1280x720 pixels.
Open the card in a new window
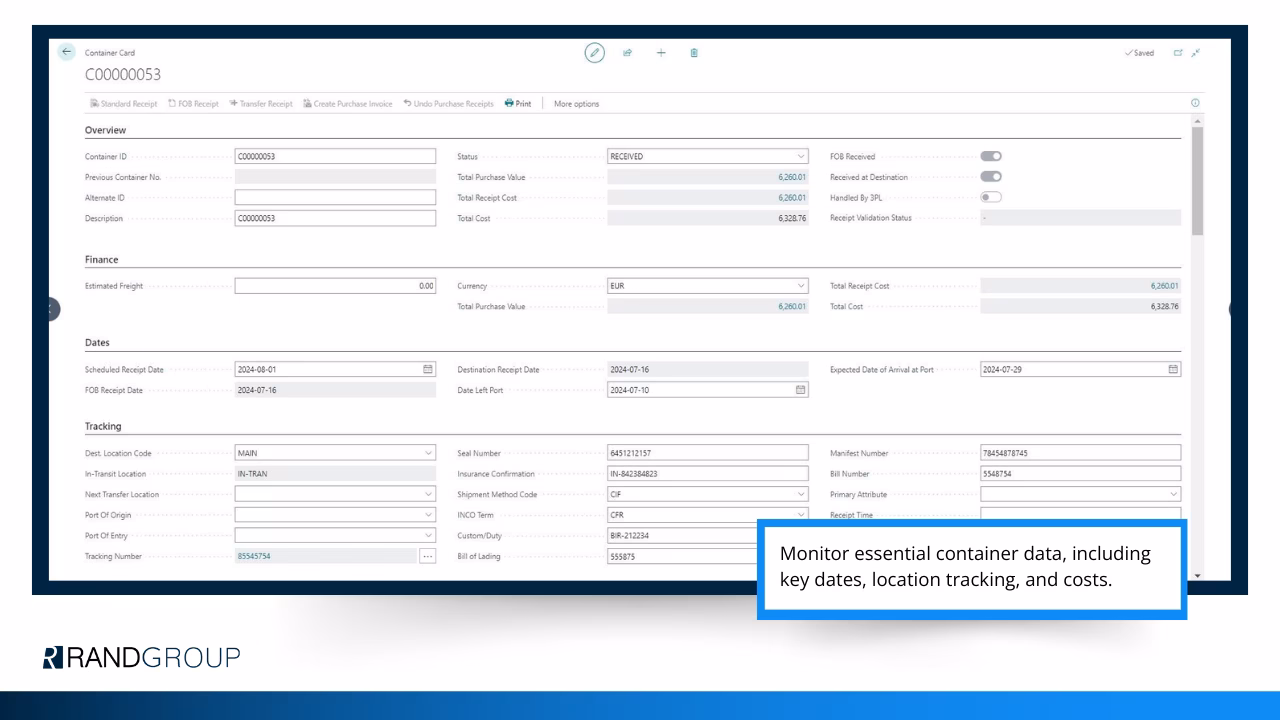click(1176, 53)
